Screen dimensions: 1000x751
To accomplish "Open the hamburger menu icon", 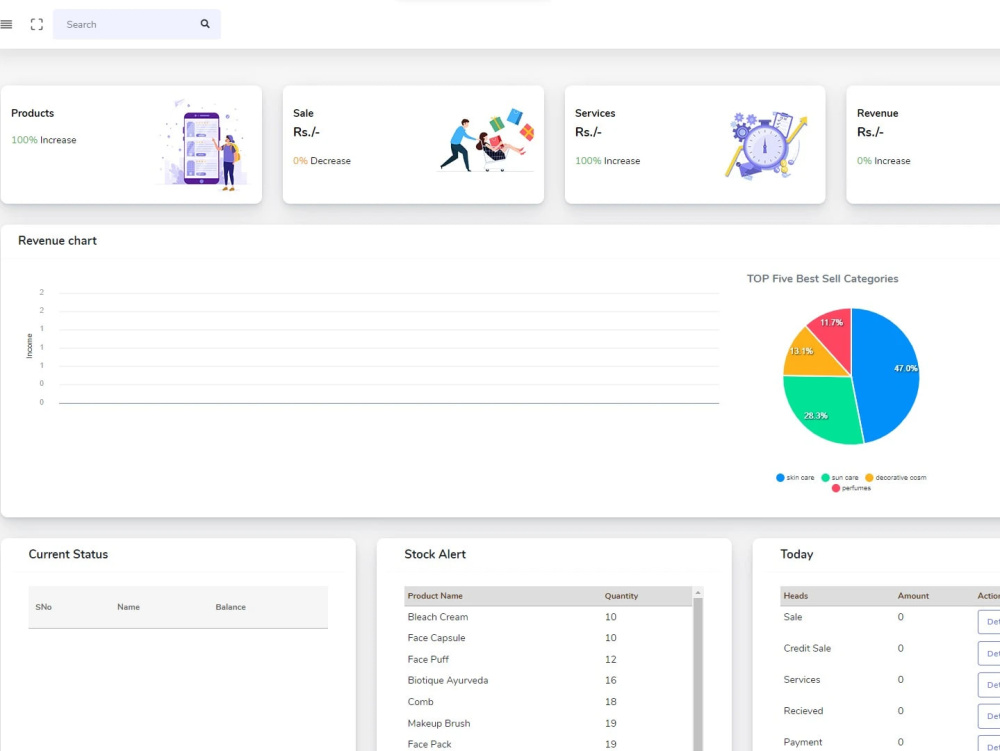I will [6, 24].
